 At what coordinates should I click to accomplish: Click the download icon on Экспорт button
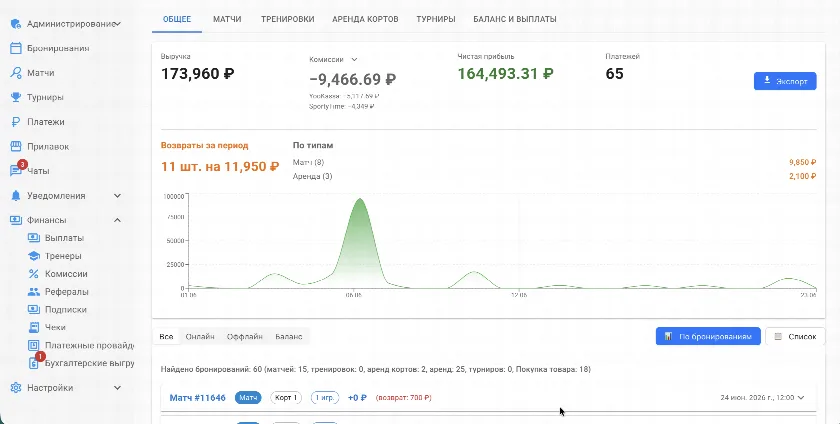tap(767, 80)
